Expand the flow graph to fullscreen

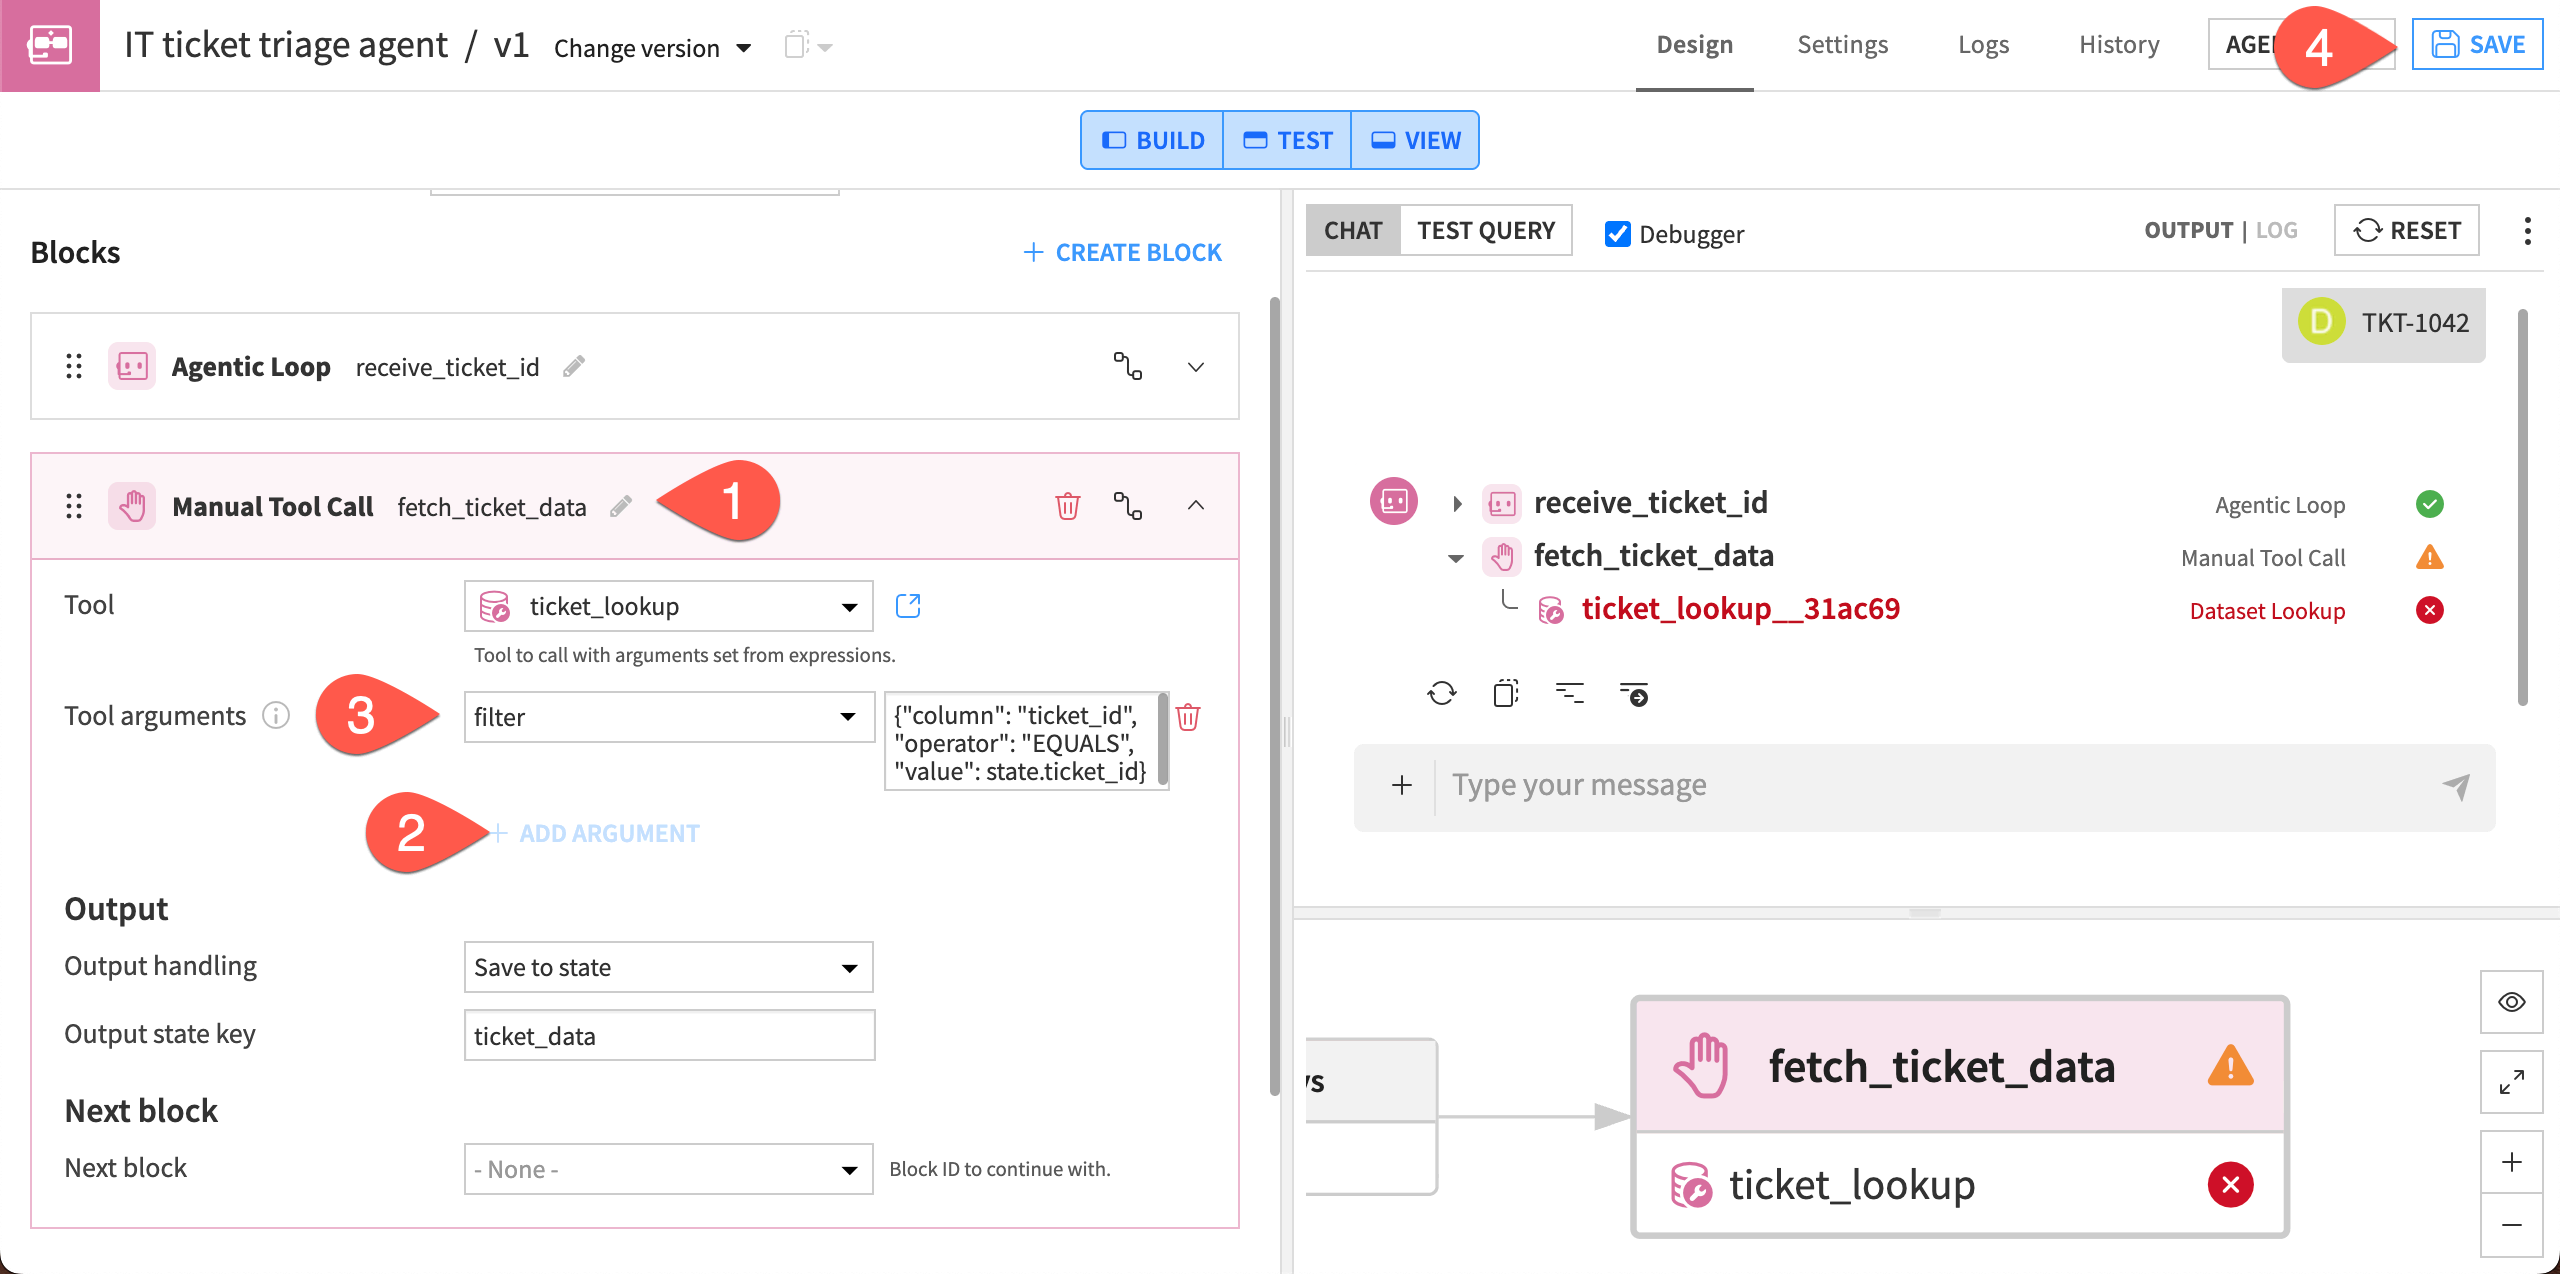coord(2512,1082)
